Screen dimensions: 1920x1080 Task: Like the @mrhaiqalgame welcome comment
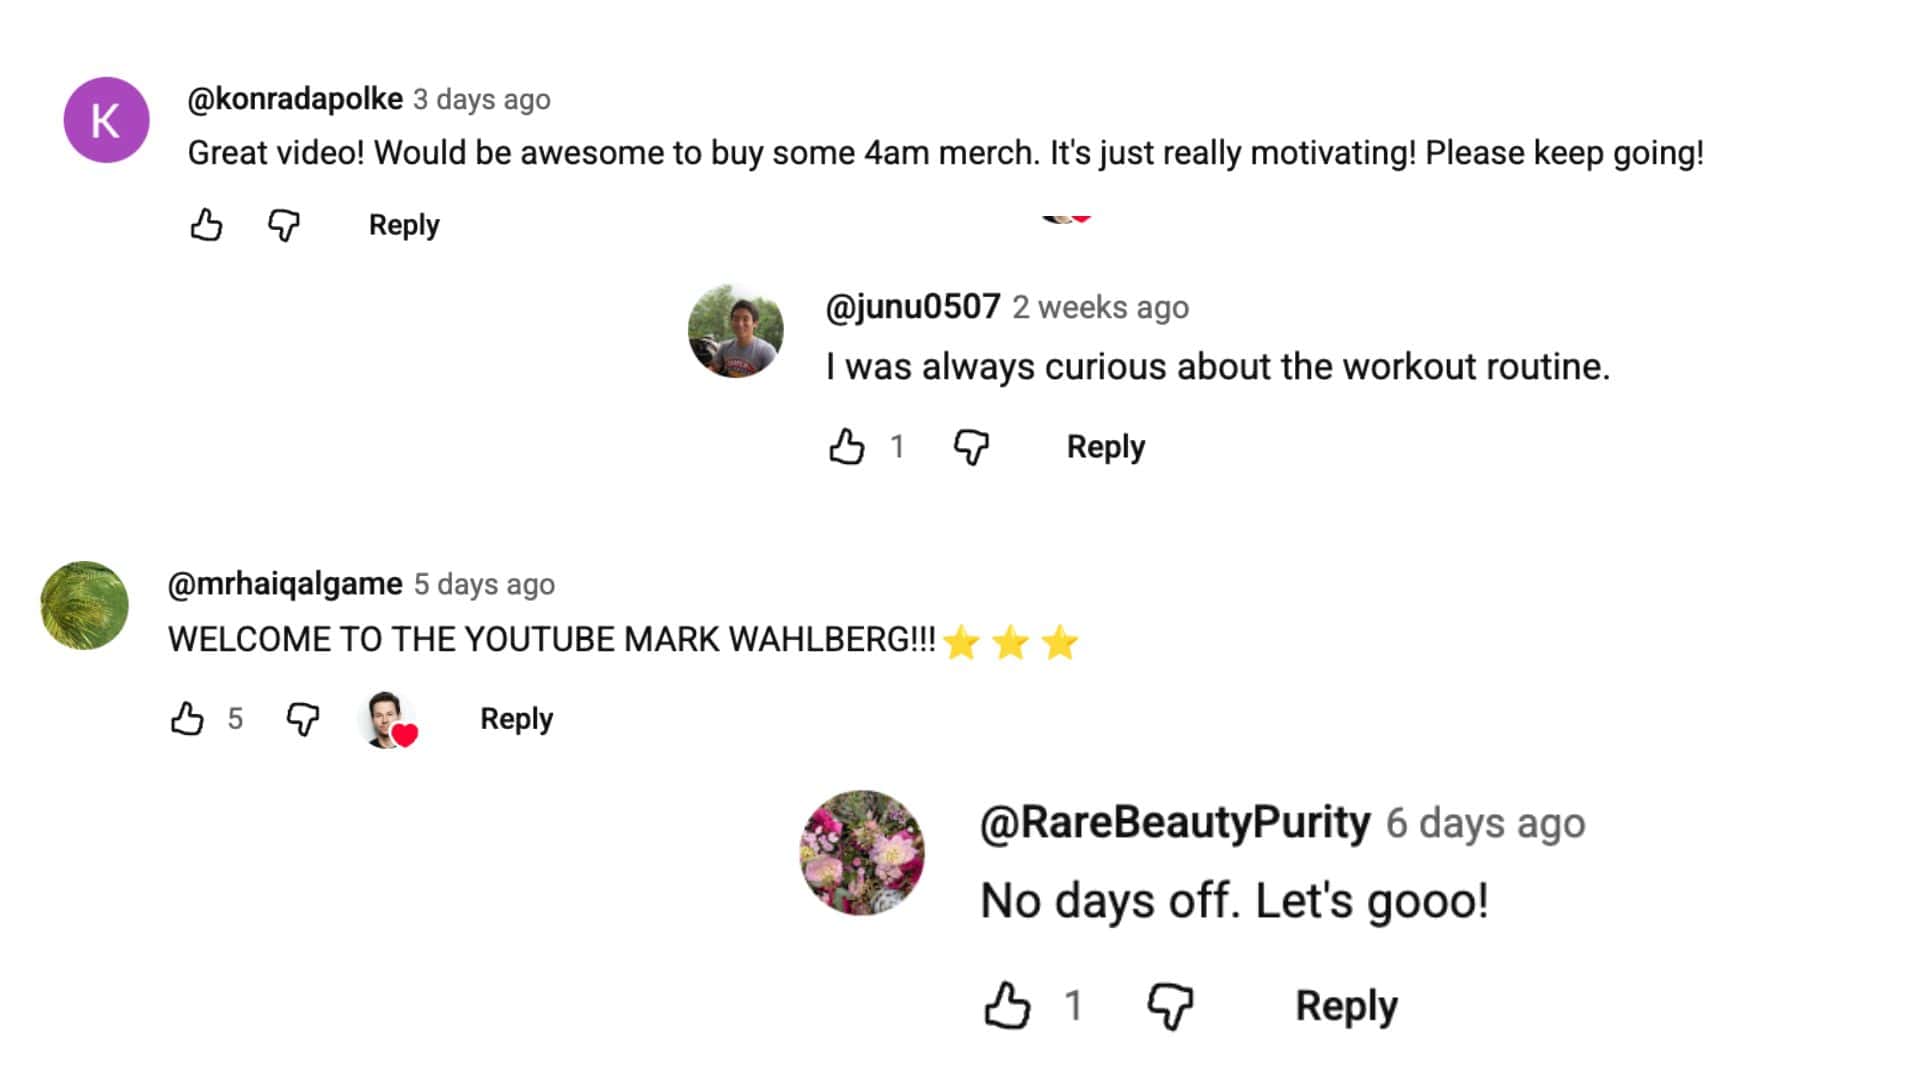pyautogui.click(x=187, y=718)
